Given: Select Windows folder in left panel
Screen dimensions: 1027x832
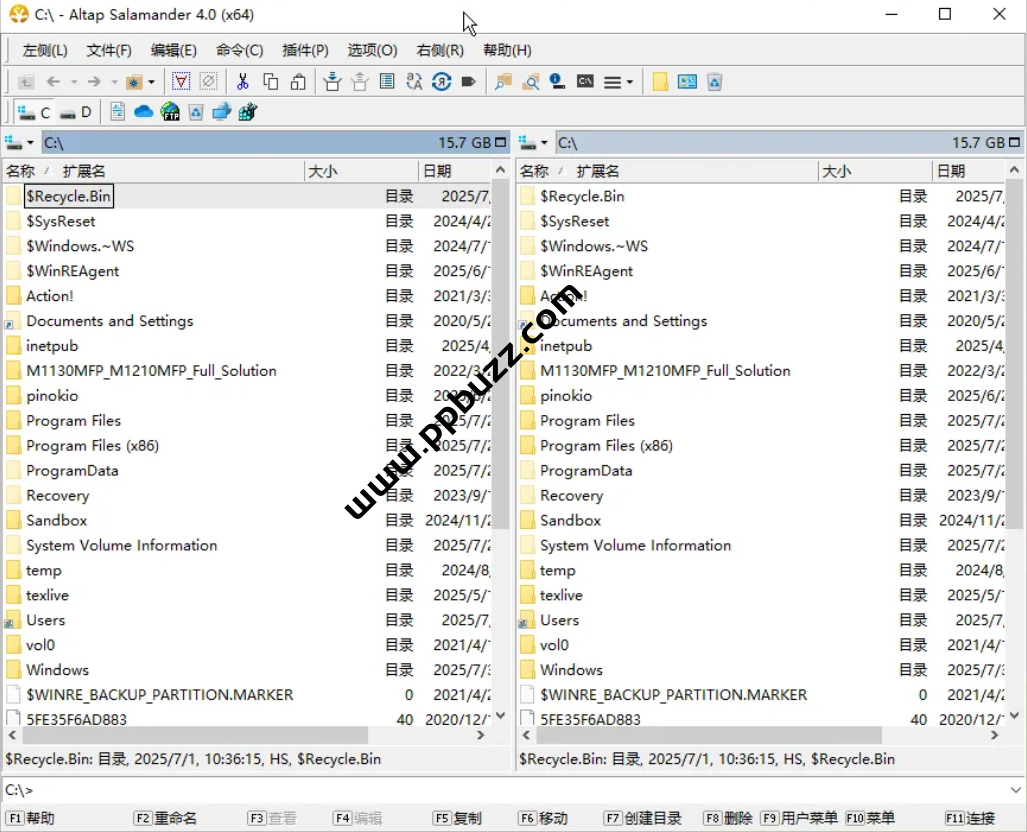Looking at the screenshot, I should (x=58, y=670).
